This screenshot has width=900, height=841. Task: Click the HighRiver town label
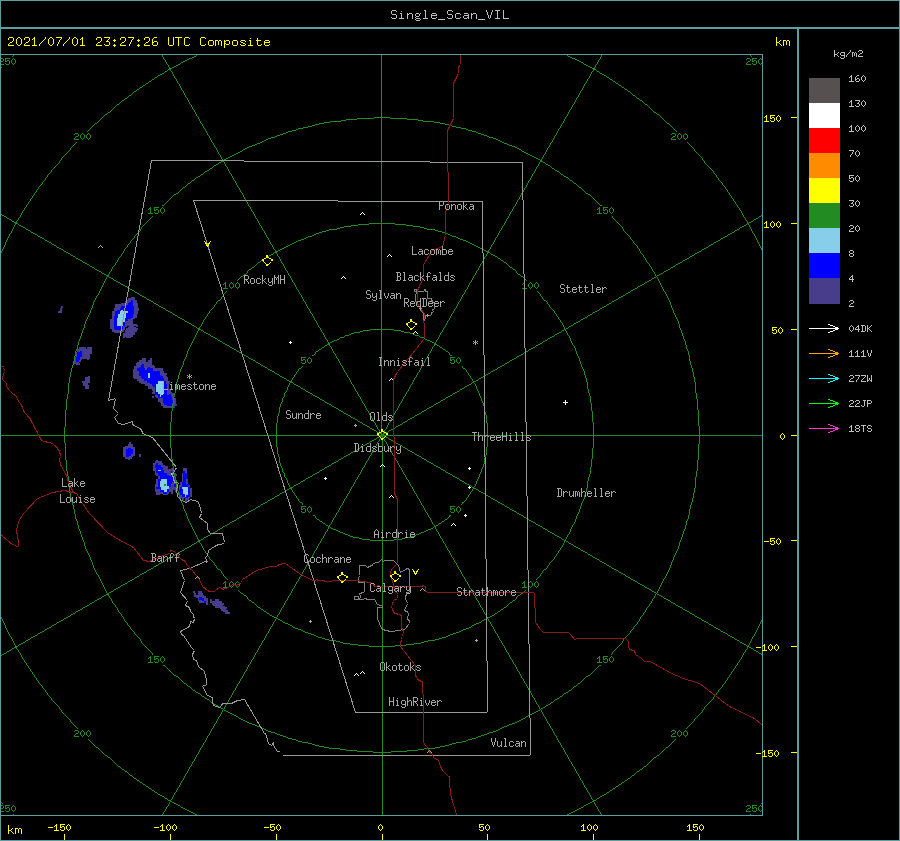(415, 702)
